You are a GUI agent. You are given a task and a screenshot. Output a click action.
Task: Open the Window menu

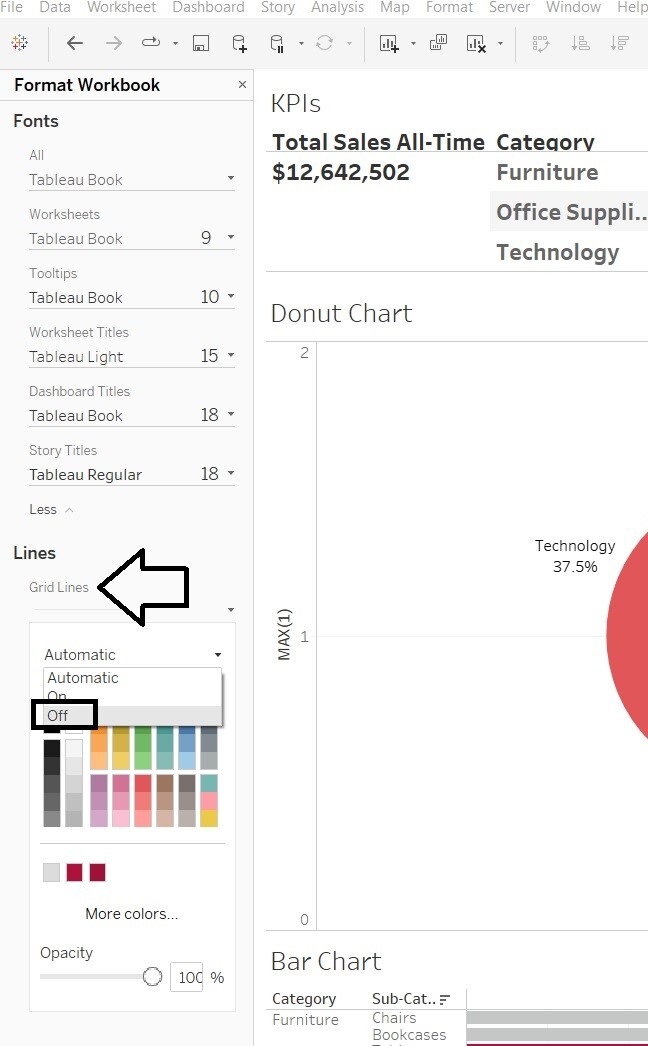573,7
